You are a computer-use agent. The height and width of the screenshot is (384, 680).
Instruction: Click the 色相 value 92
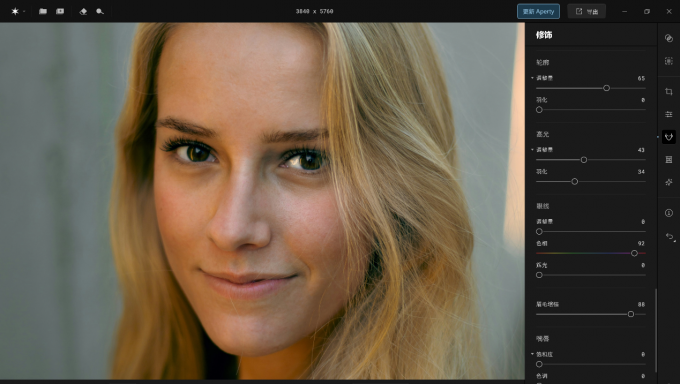[641, 243]
